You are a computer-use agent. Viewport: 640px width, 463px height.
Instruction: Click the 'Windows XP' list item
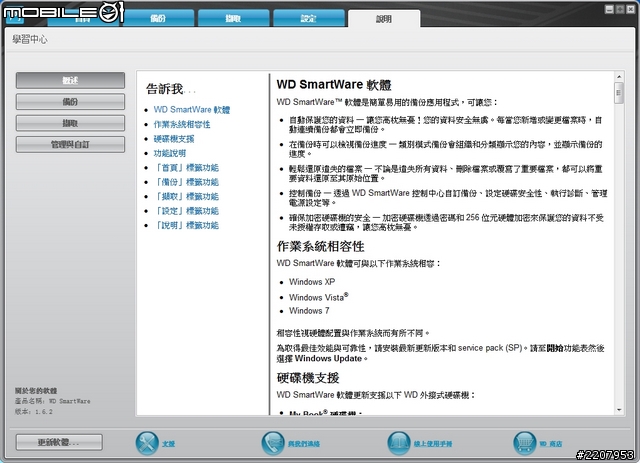click(x=312, y=282)
